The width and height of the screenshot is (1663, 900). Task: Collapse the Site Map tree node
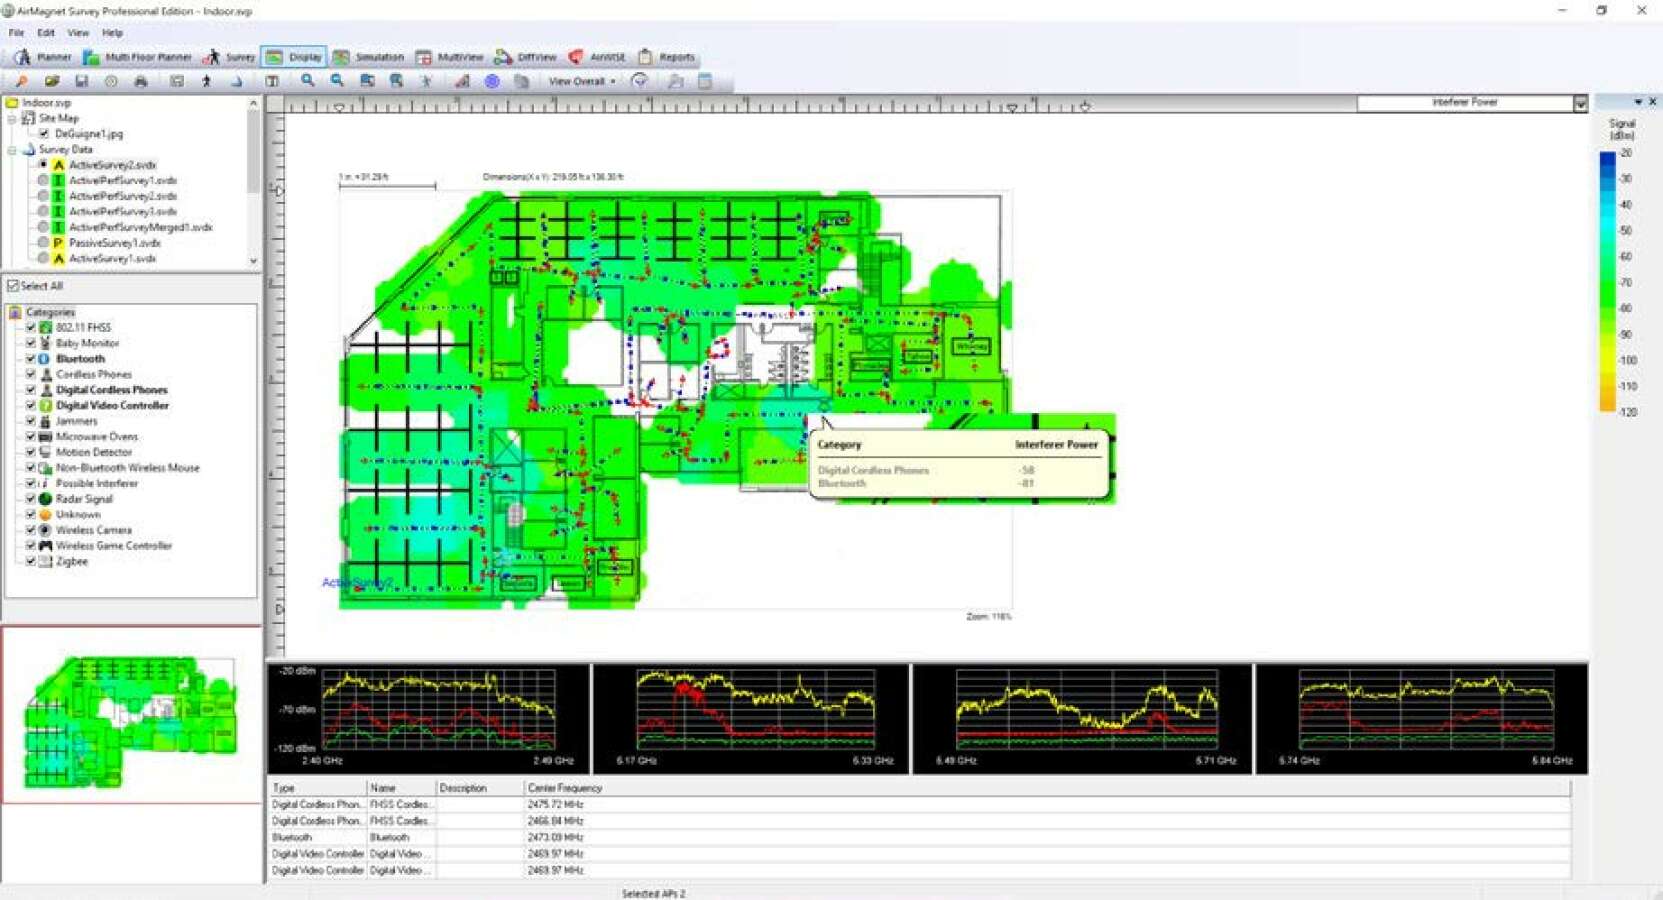pyautogui.click(x=12, y=118)
